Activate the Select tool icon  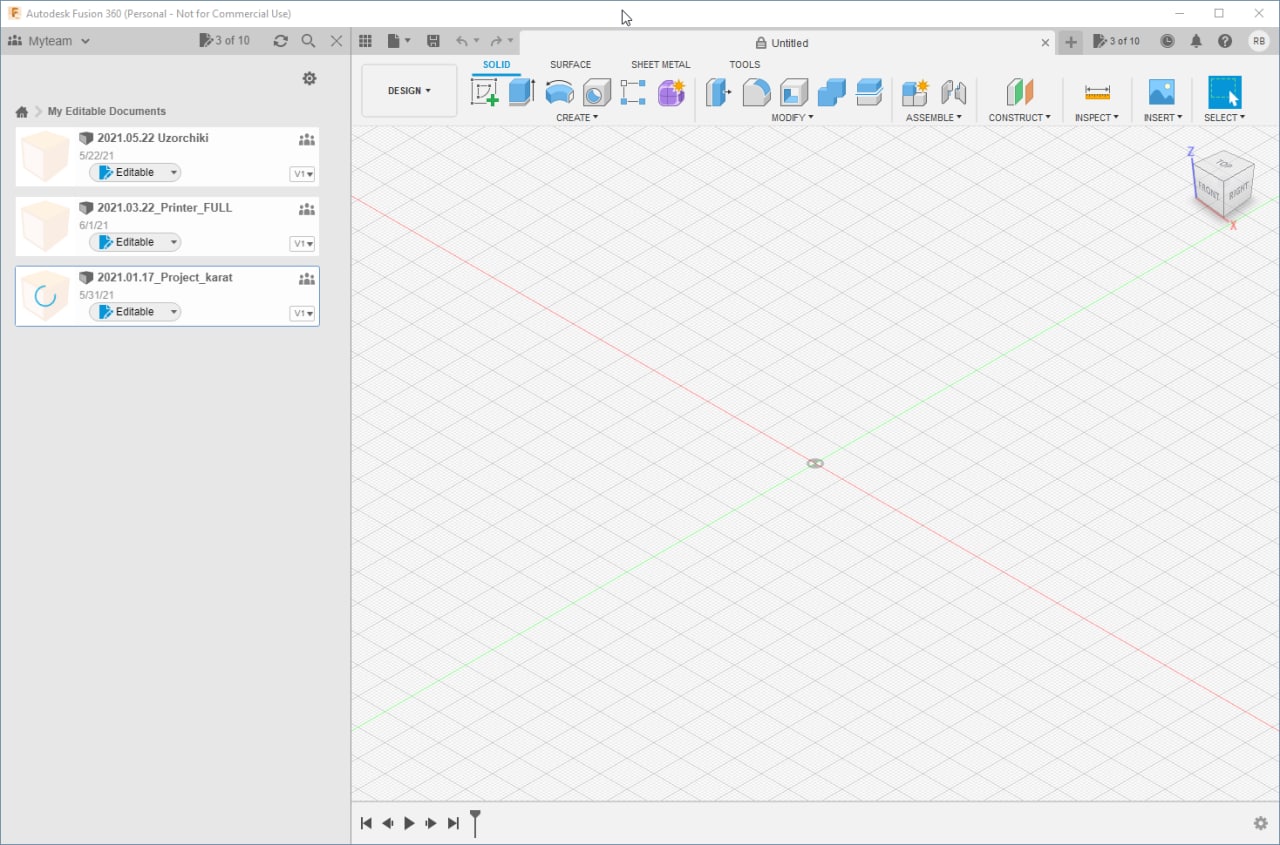1224,92
